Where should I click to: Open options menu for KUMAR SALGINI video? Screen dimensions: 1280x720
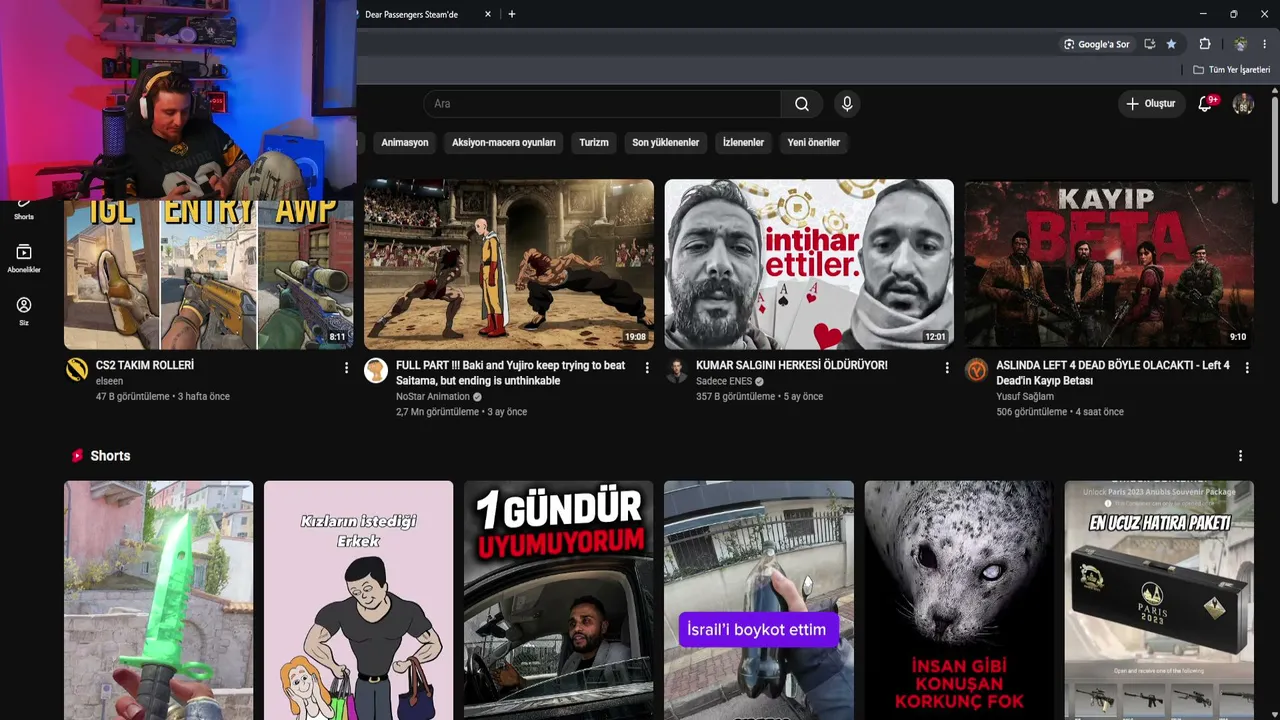coord(947,368)
